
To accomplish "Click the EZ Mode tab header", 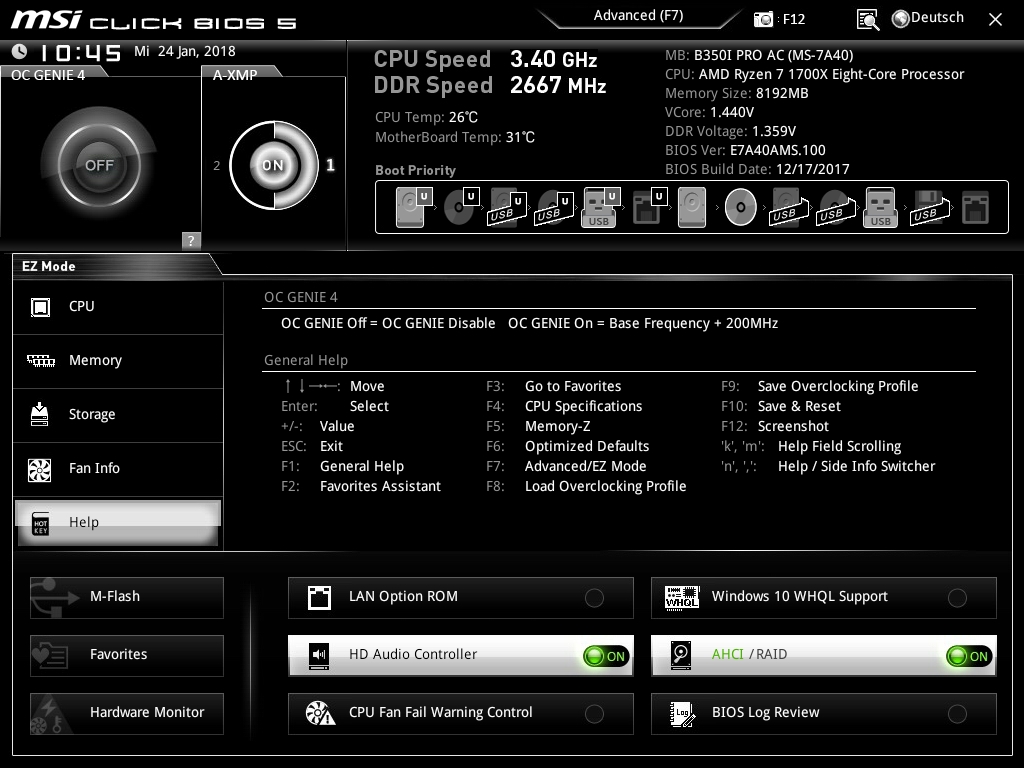I will [x=49, y=266].
